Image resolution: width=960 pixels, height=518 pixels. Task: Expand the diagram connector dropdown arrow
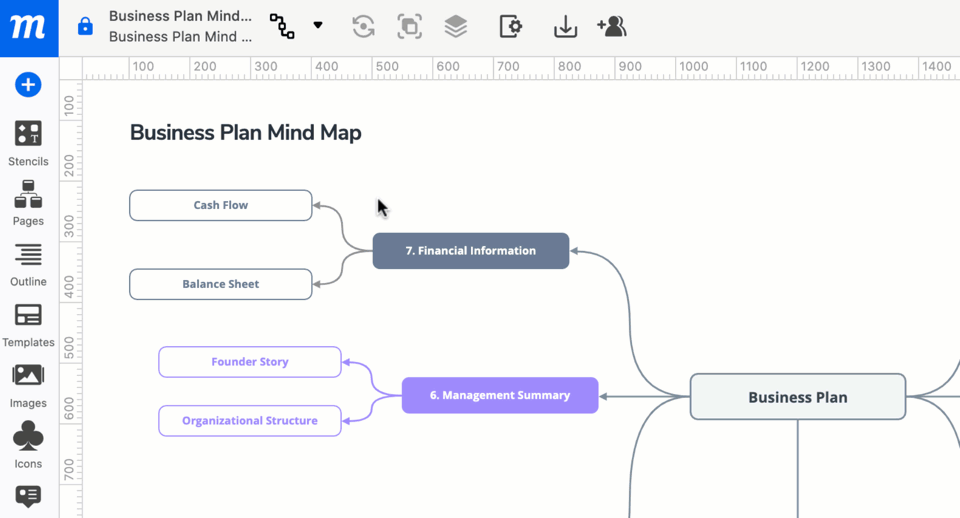point(318,26)
